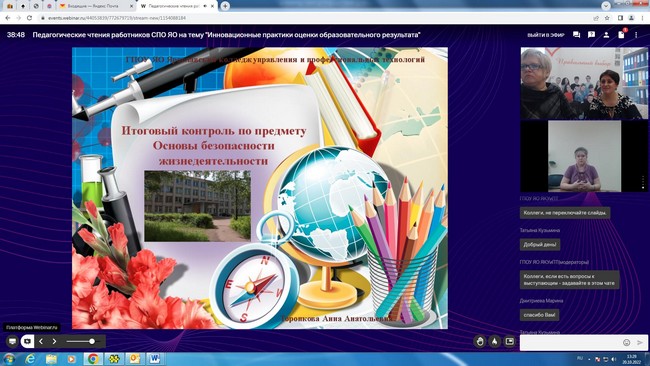Click the Выйти в эфир button

tap(546, 35)
